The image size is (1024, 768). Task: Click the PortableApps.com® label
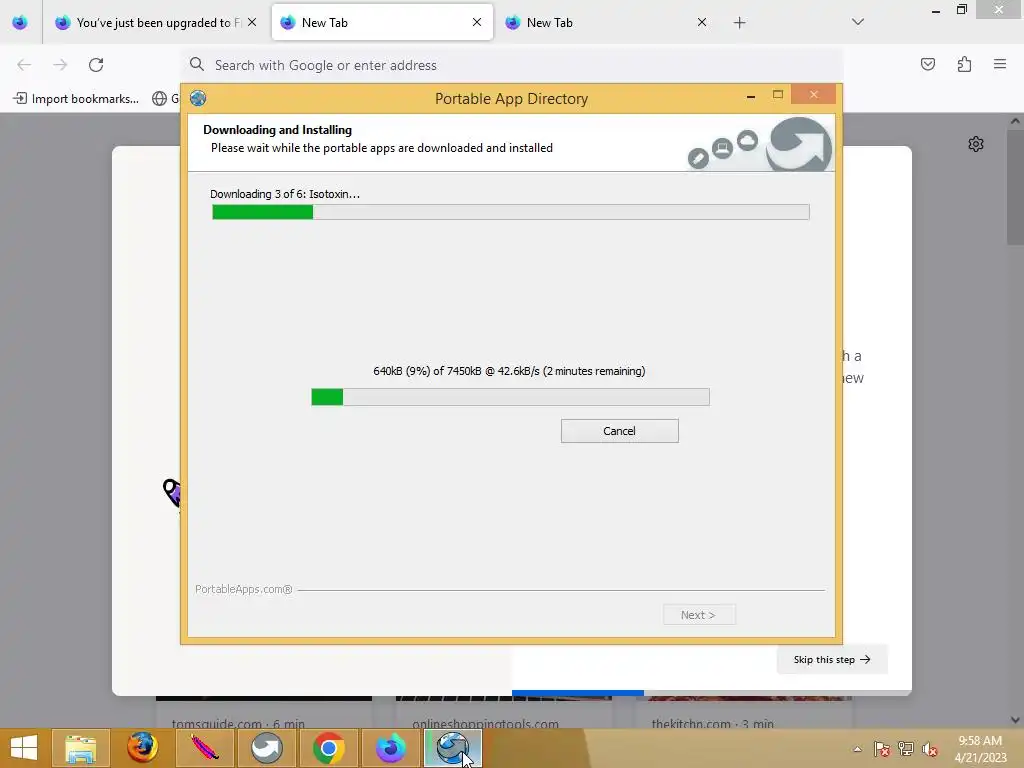[244, 589]
